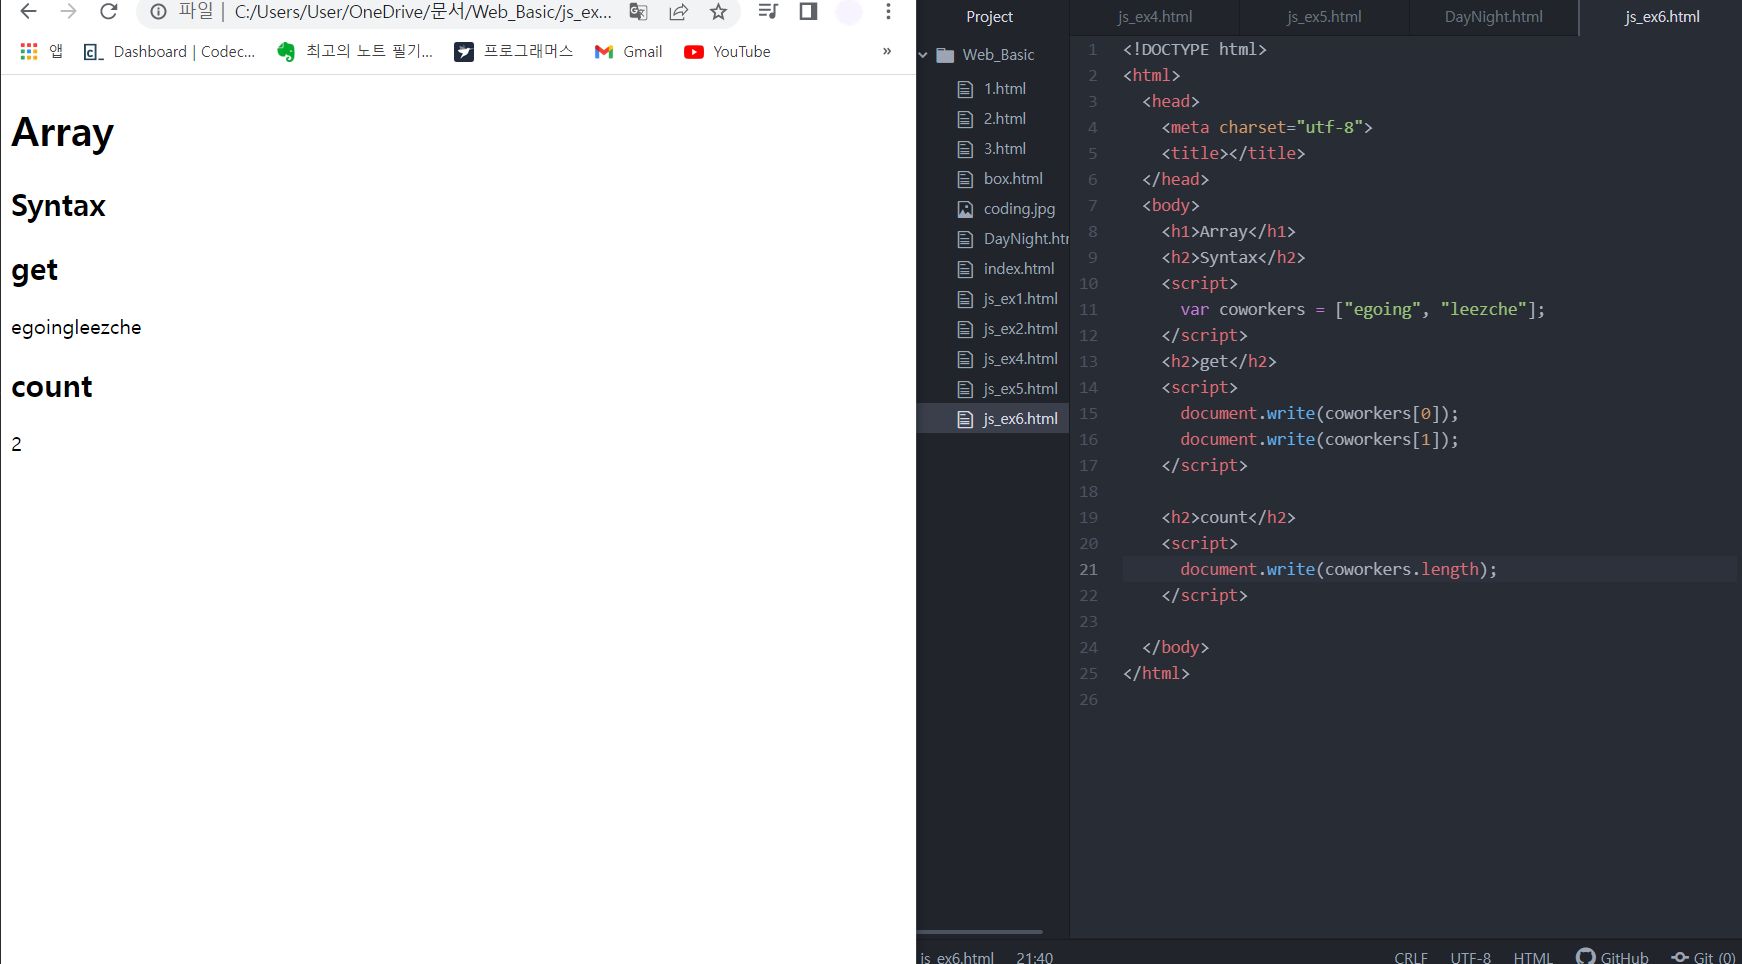Viewport: 1742px width, 964px height.
Task: Switch to js_ex5.html editor tab
Action: pyautogui.click(x=1324, y=17)
